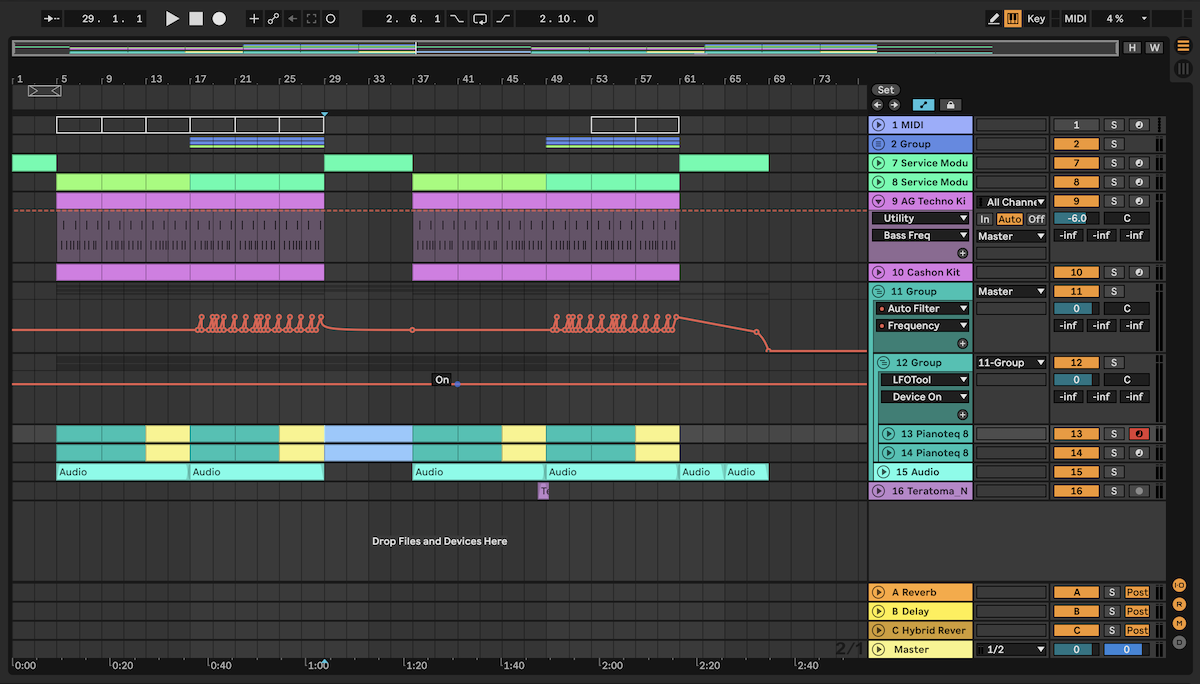Toggle the computer MIDI keyboard icon
Screen dimensions: 1200x684
(x=1013, y=18)
